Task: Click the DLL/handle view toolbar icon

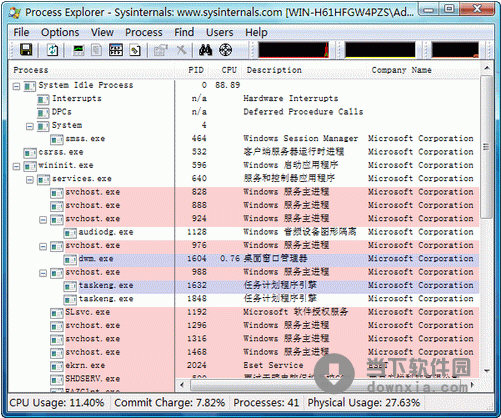Action: click(135, 50)
